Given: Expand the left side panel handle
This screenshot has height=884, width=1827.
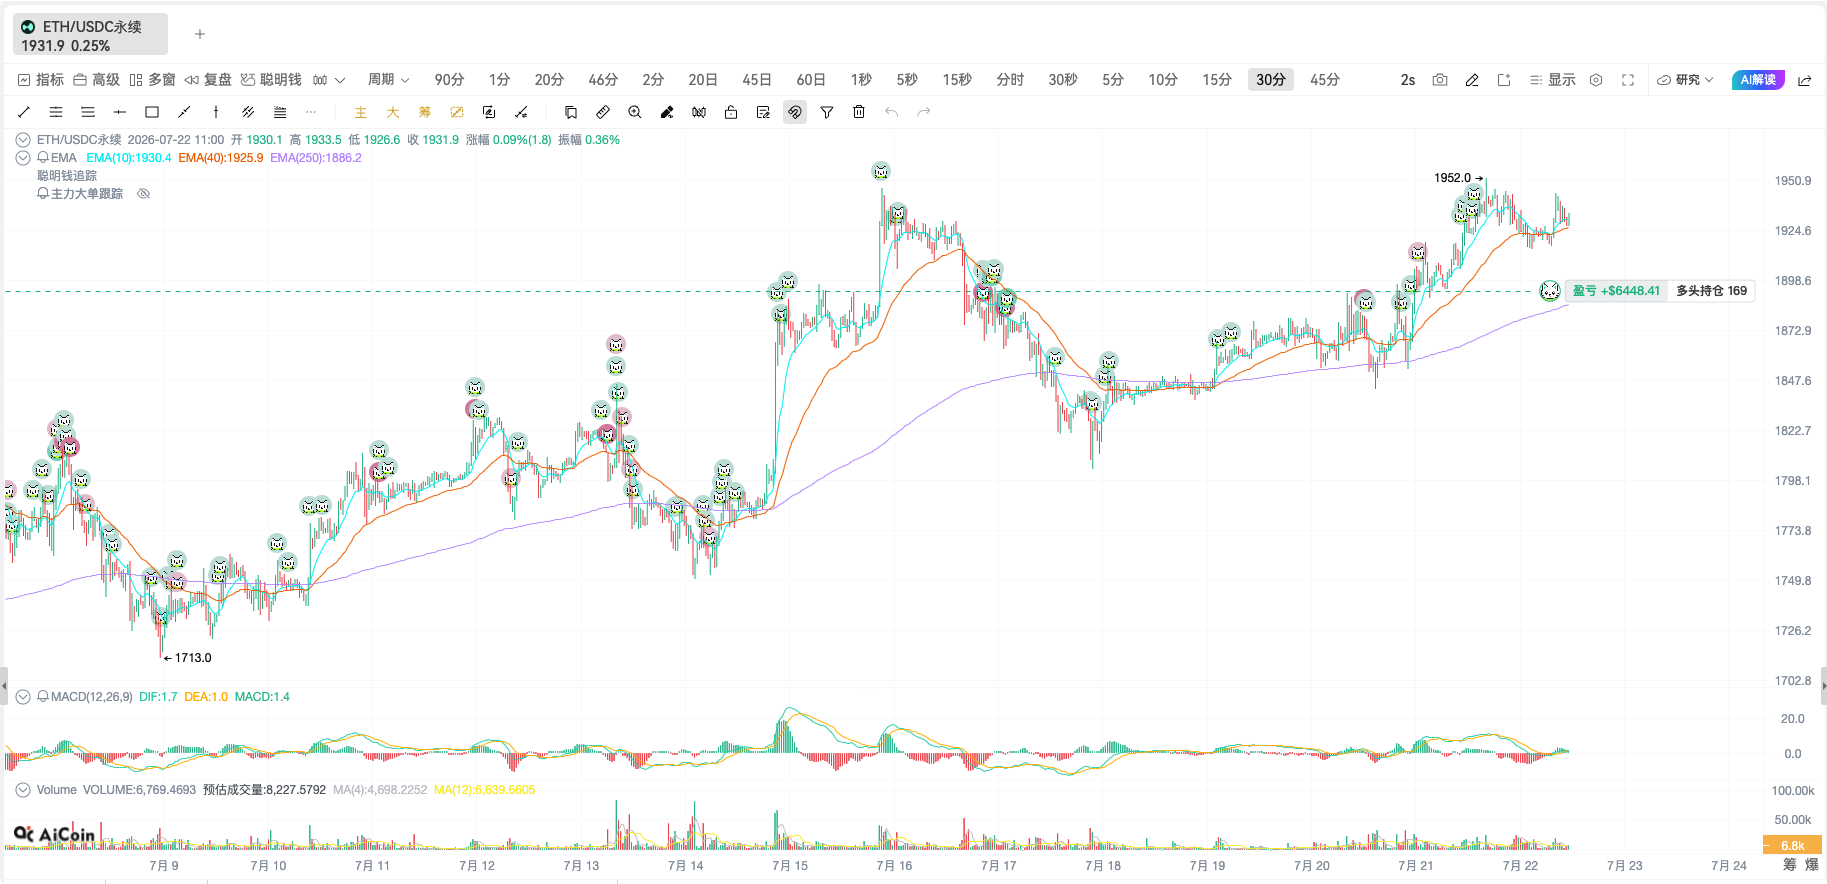Looking at the screenshot, I should click(4, 686).
